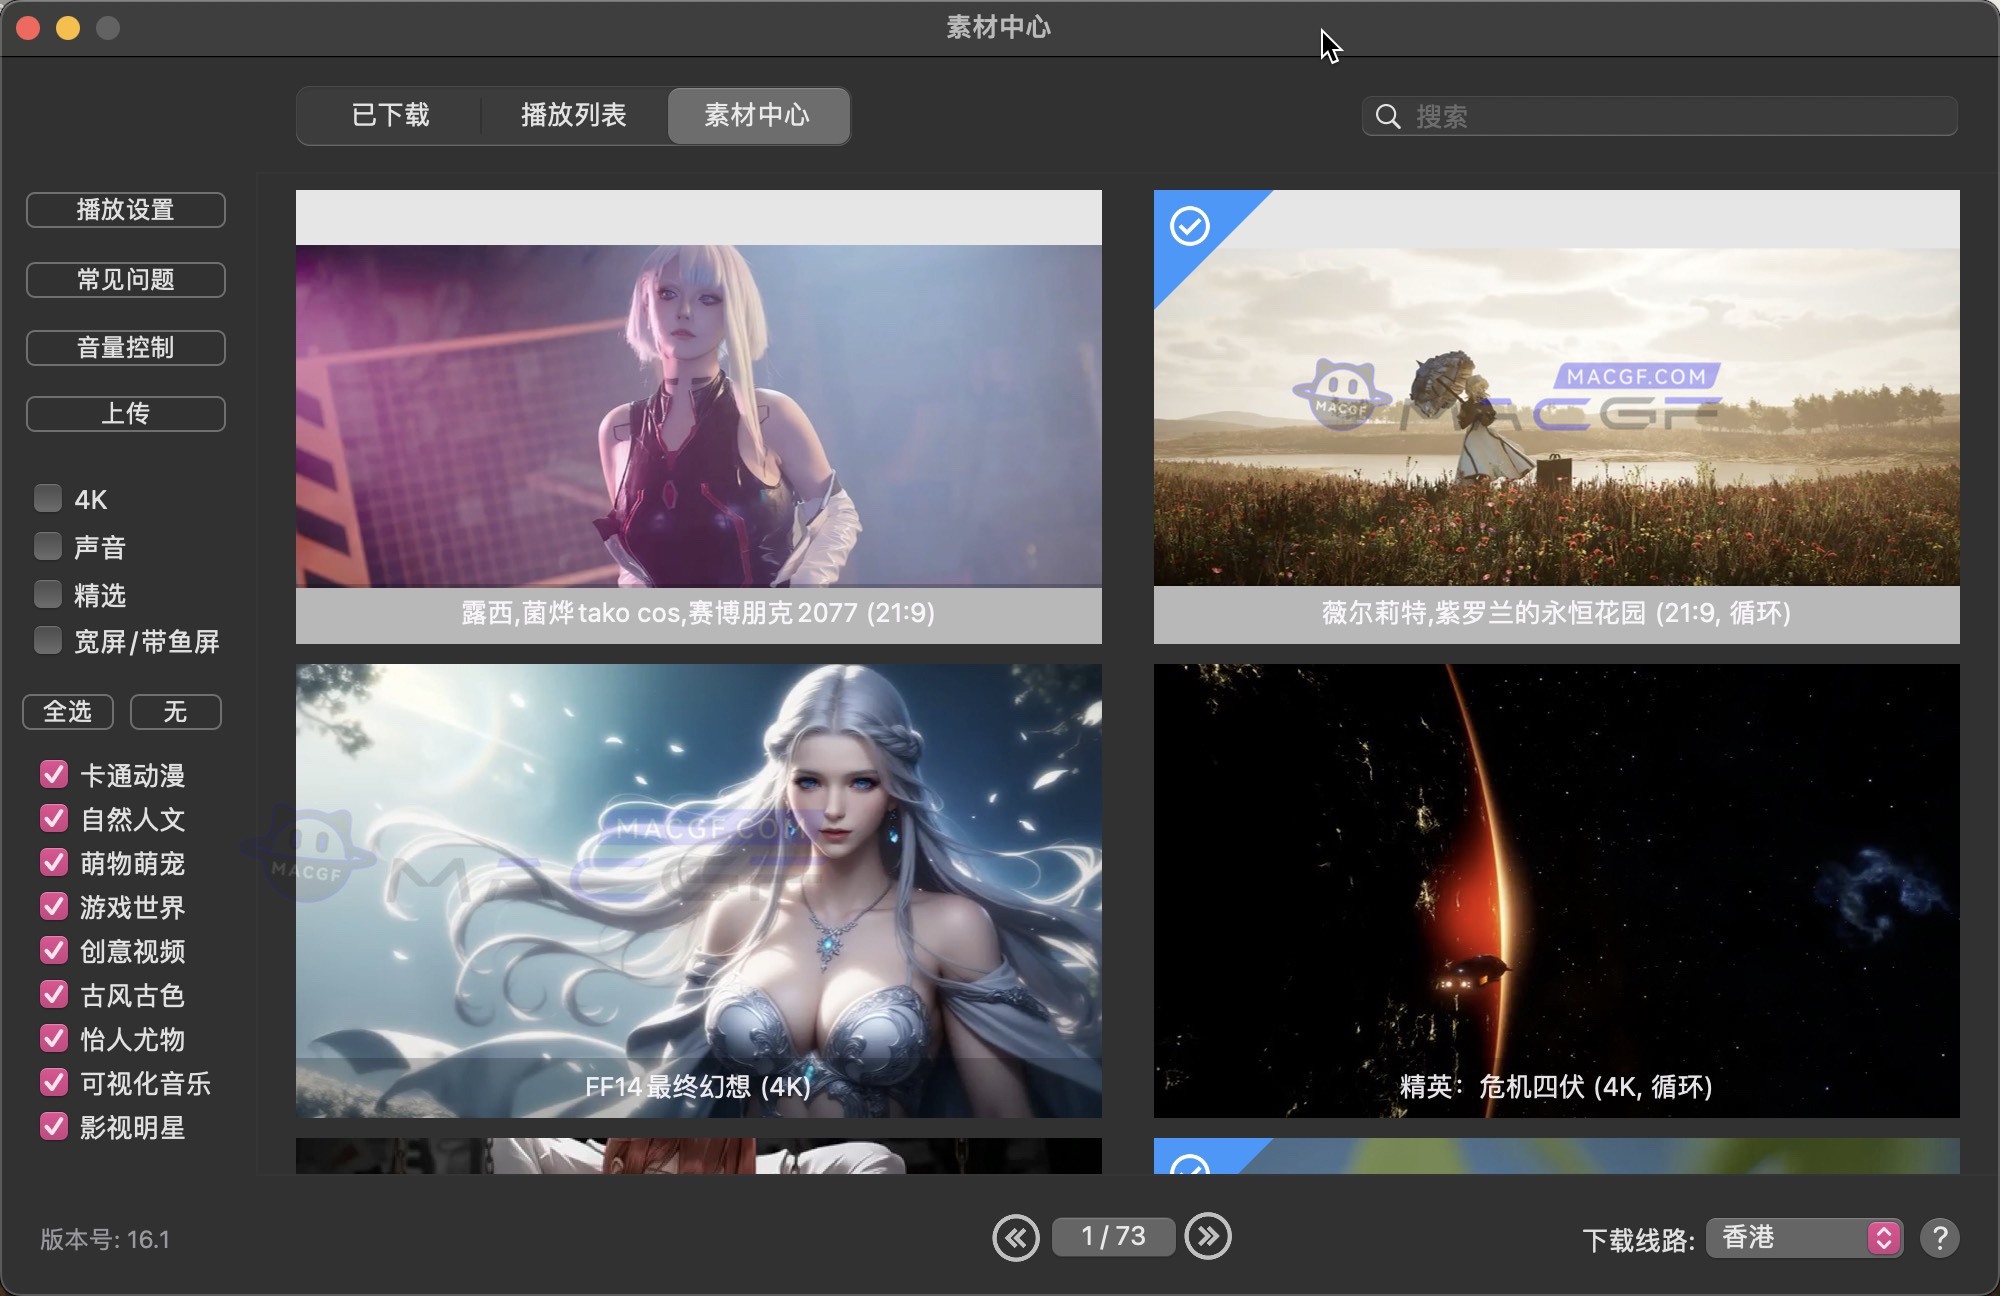Click the 上传 upload button
Screen dimensions: 2000x1296
(x=125, y=414)
